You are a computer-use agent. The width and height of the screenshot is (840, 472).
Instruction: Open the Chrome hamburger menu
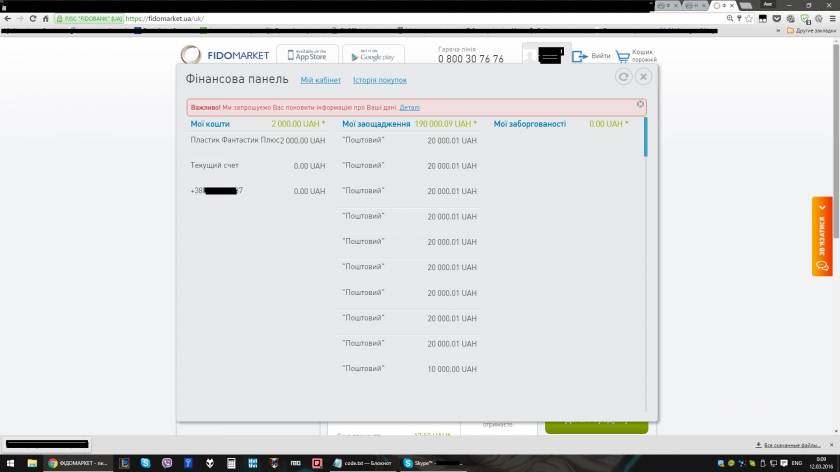point(832,18)
